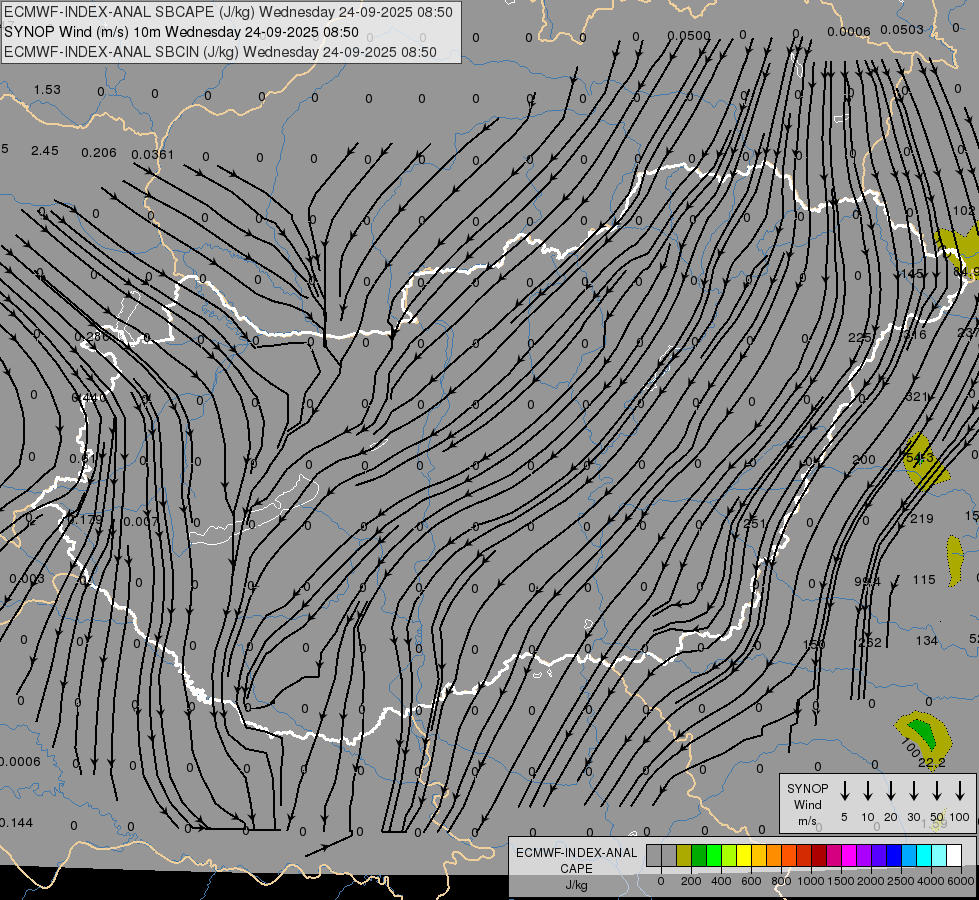This screenshot has width=979, height=900.
Task: Click the CAPE value 321
Action: click(x=916, y=396)
